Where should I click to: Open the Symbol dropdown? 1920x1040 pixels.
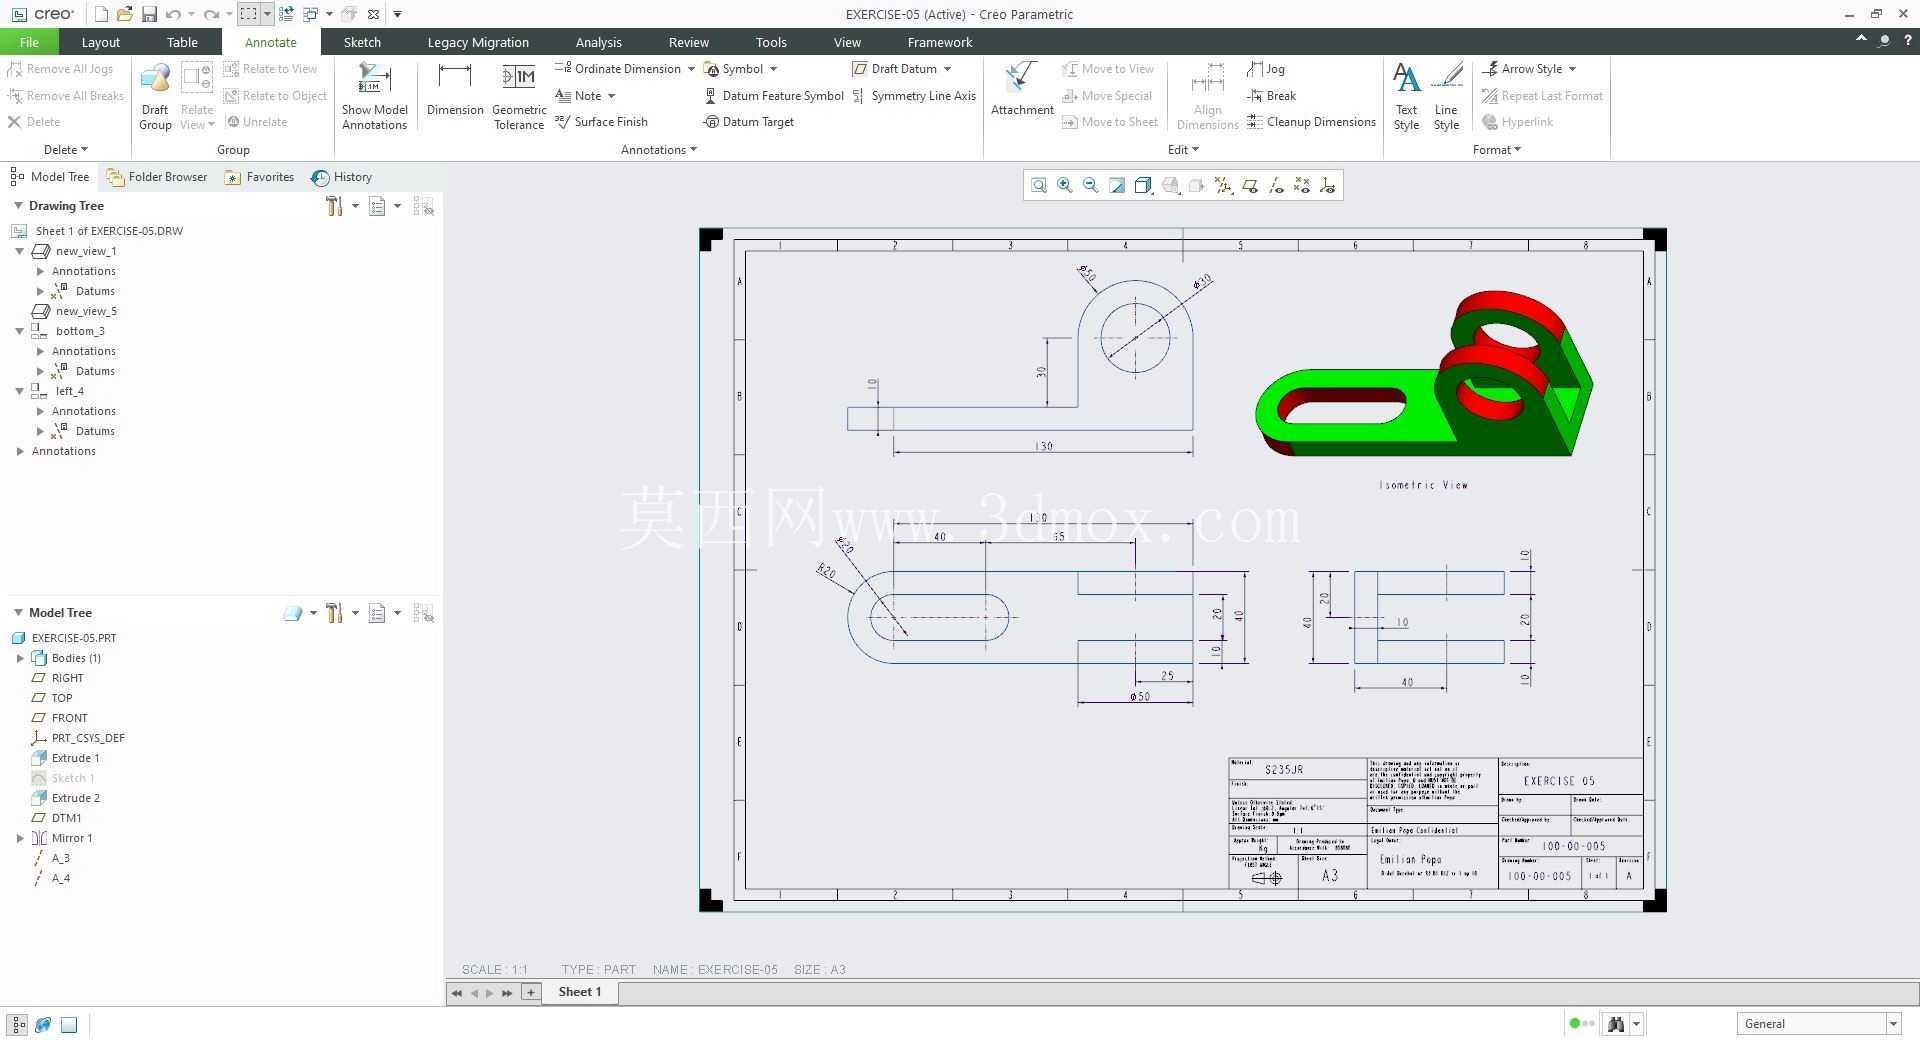pos(773,69)
